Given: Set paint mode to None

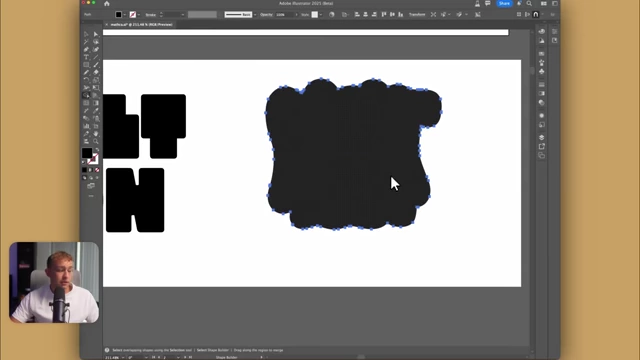Looking at the screenshot, I should click(97, 170).
